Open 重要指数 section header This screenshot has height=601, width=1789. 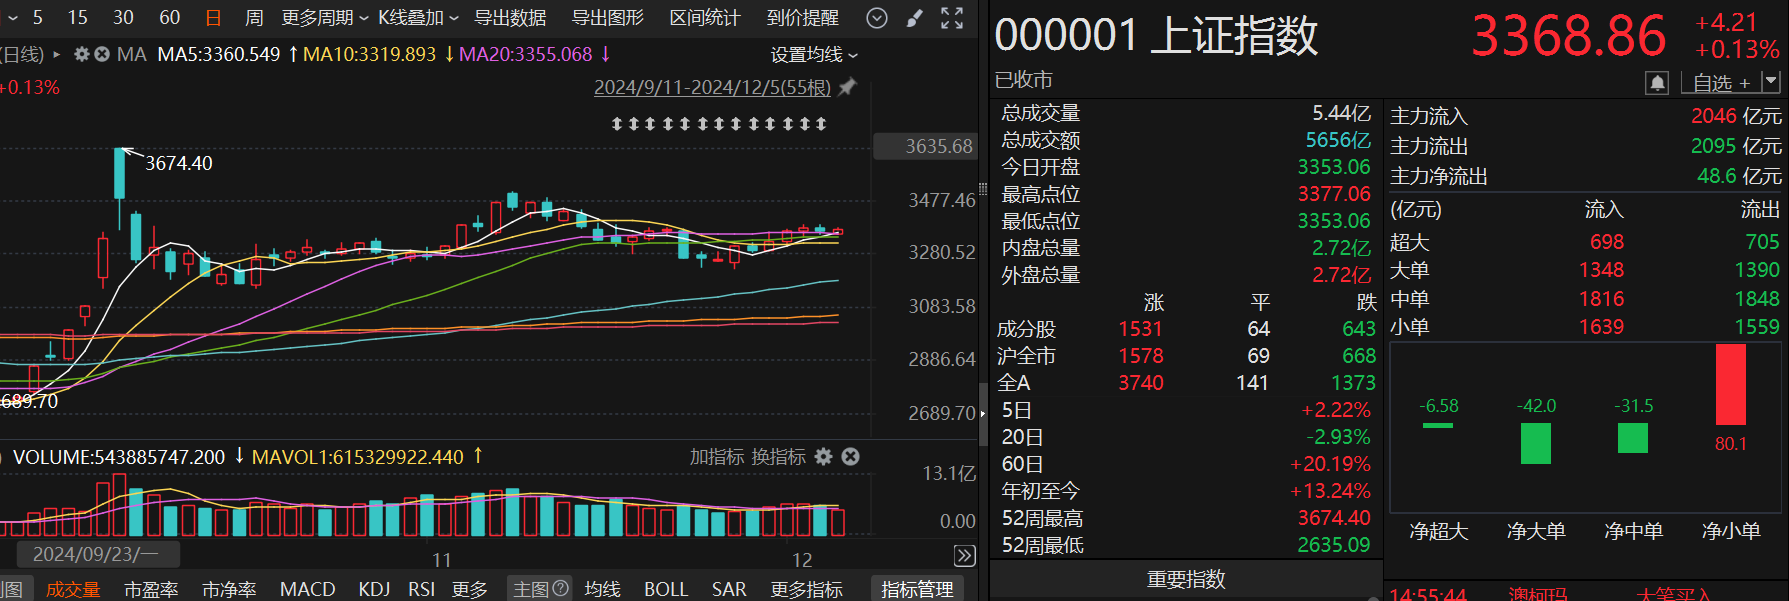1186,579
